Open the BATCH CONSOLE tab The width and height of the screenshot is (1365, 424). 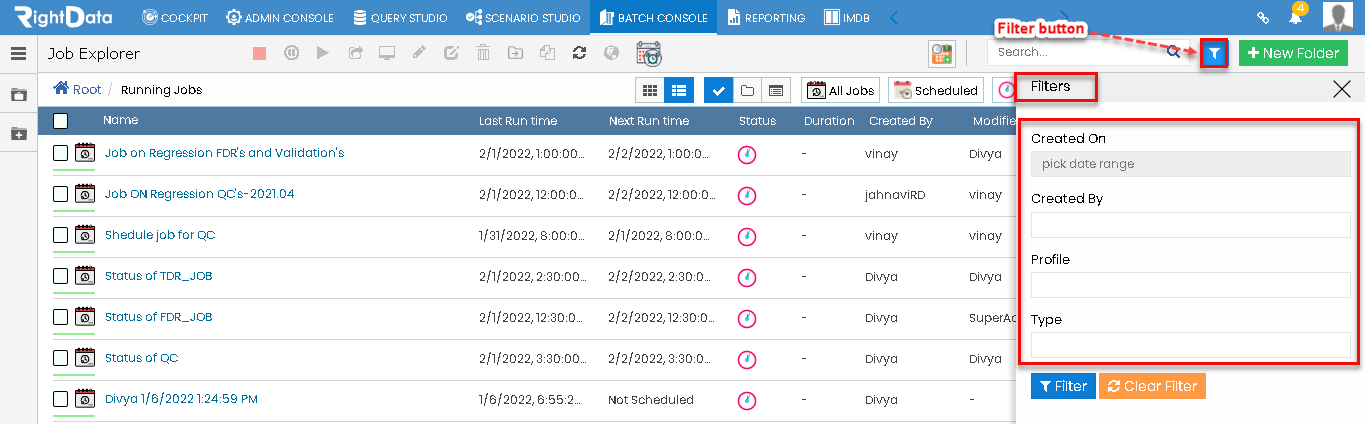pos(653,17)
